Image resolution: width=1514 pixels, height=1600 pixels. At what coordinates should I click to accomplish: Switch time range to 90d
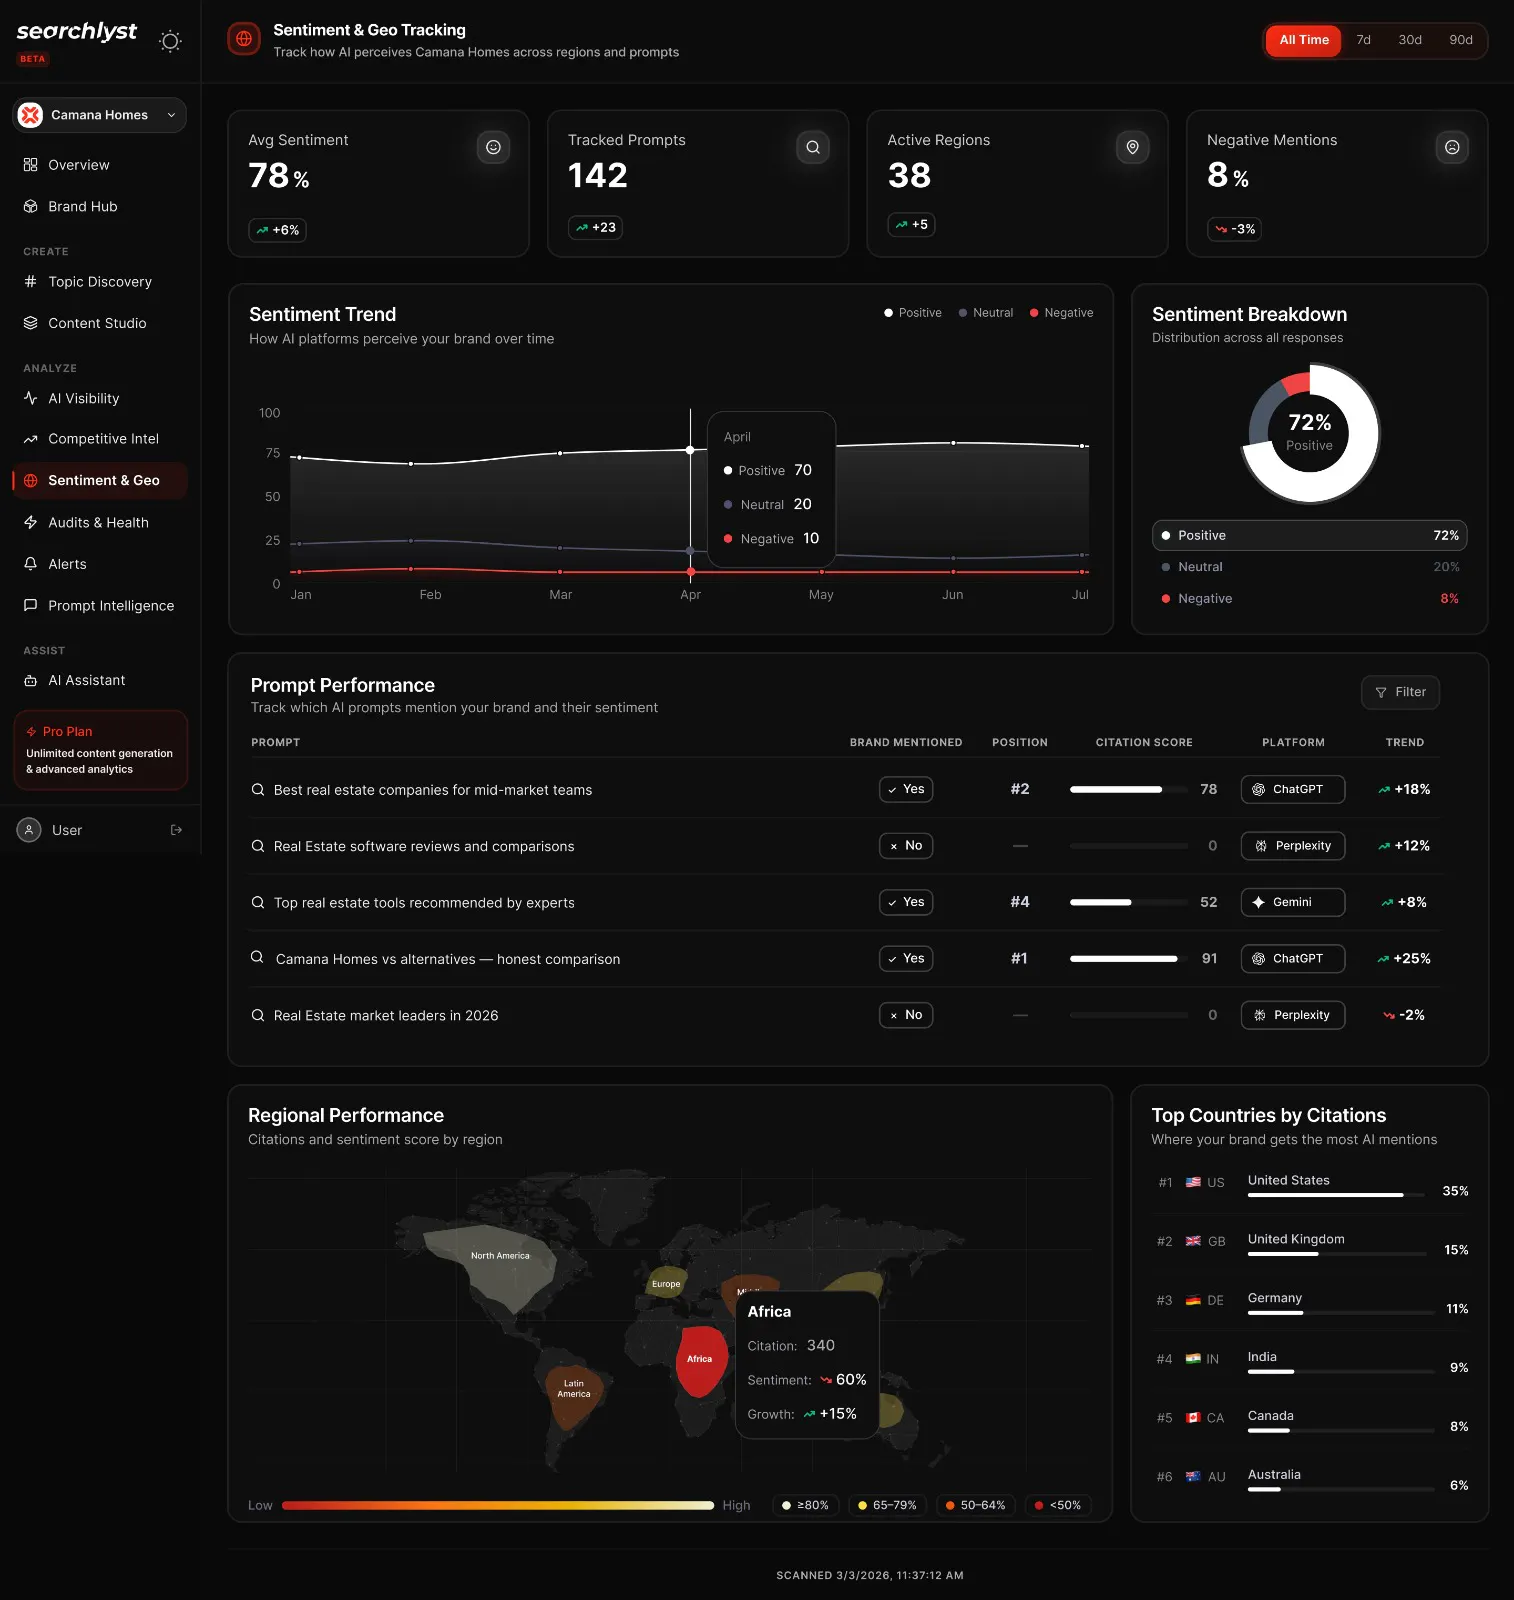(x=1461, y=40)
